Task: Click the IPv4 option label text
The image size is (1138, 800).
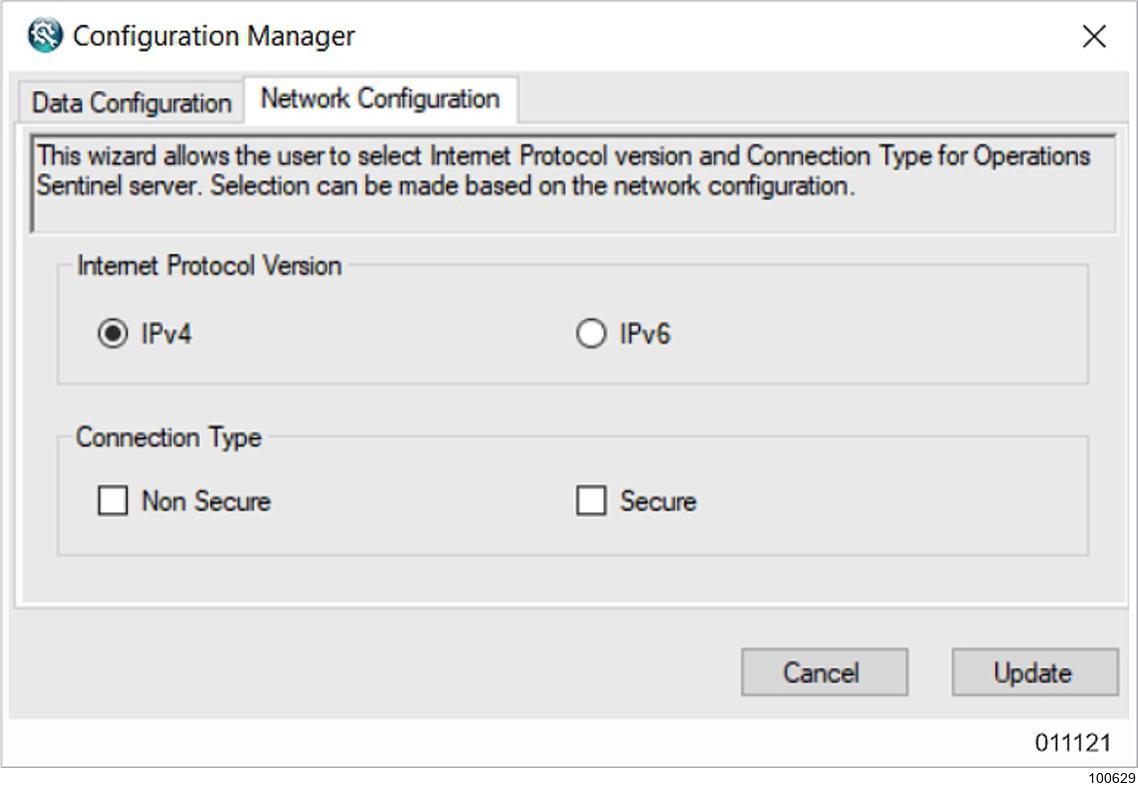Action: click(166, 334)
